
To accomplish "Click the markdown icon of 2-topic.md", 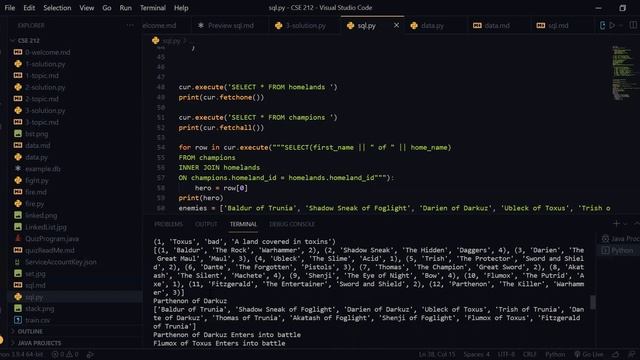I will click(x=18, y=99).
